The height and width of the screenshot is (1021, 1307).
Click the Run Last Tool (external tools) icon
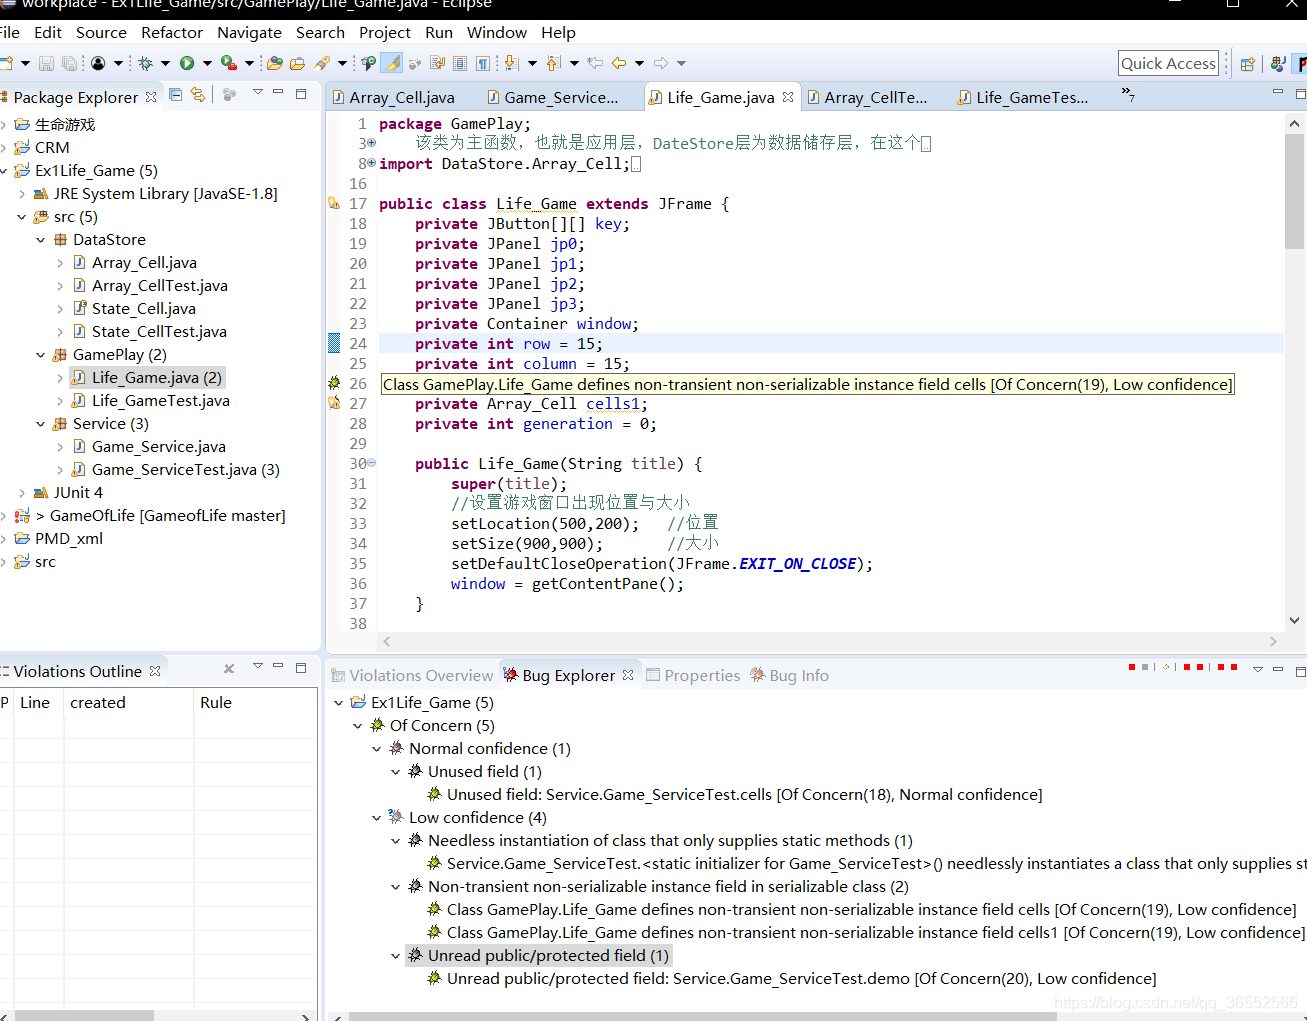[229, 63]
